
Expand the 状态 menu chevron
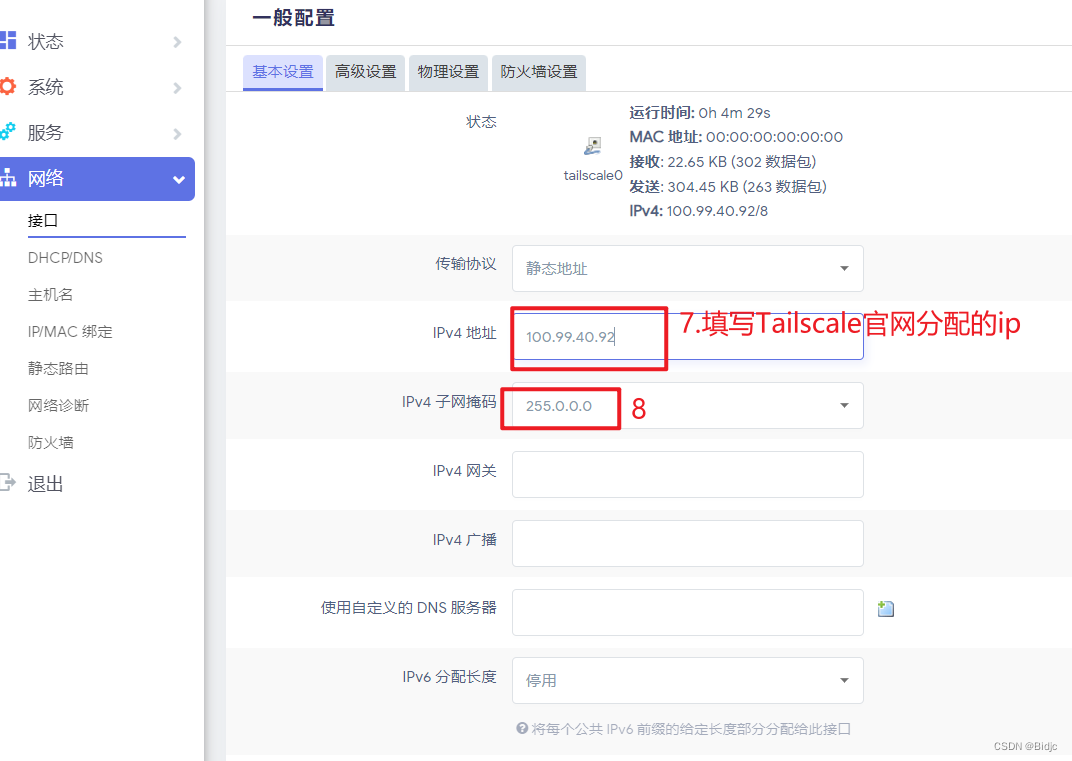177,42
